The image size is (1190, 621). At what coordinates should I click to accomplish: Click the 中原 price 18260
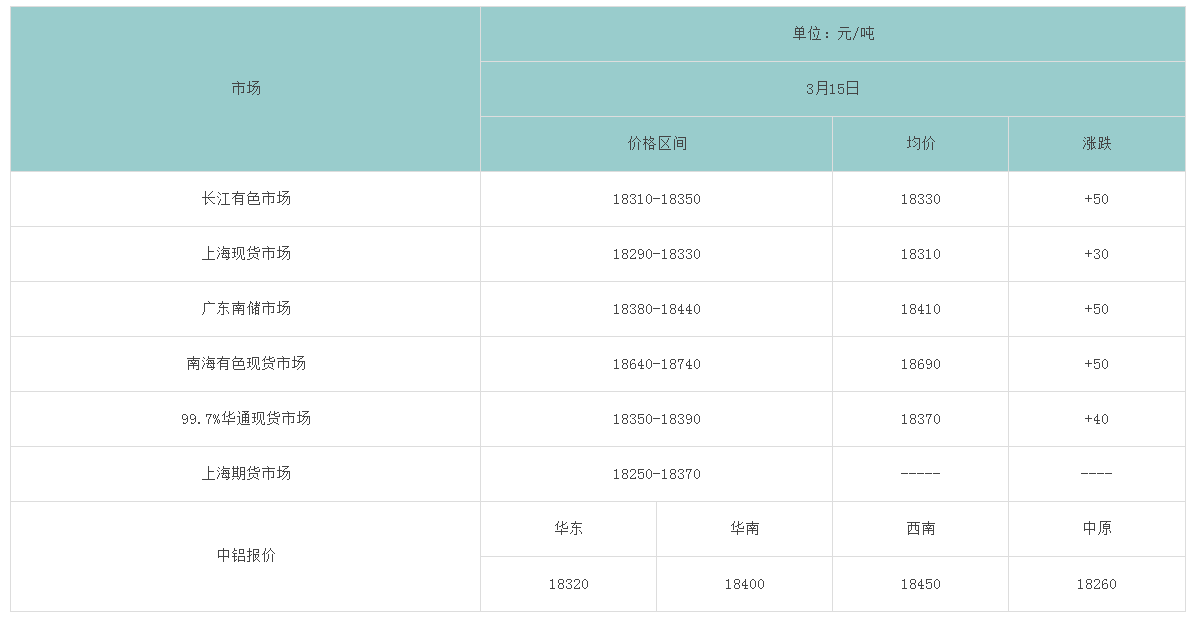click(1096, 584)
